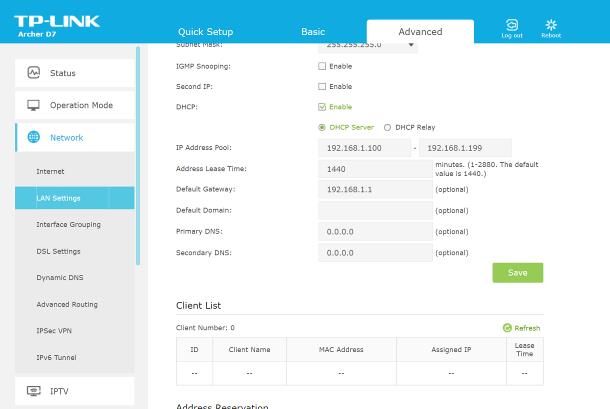Click the ID column header
This screenshot has height=409, width=610.
click(x=194, y=349)
